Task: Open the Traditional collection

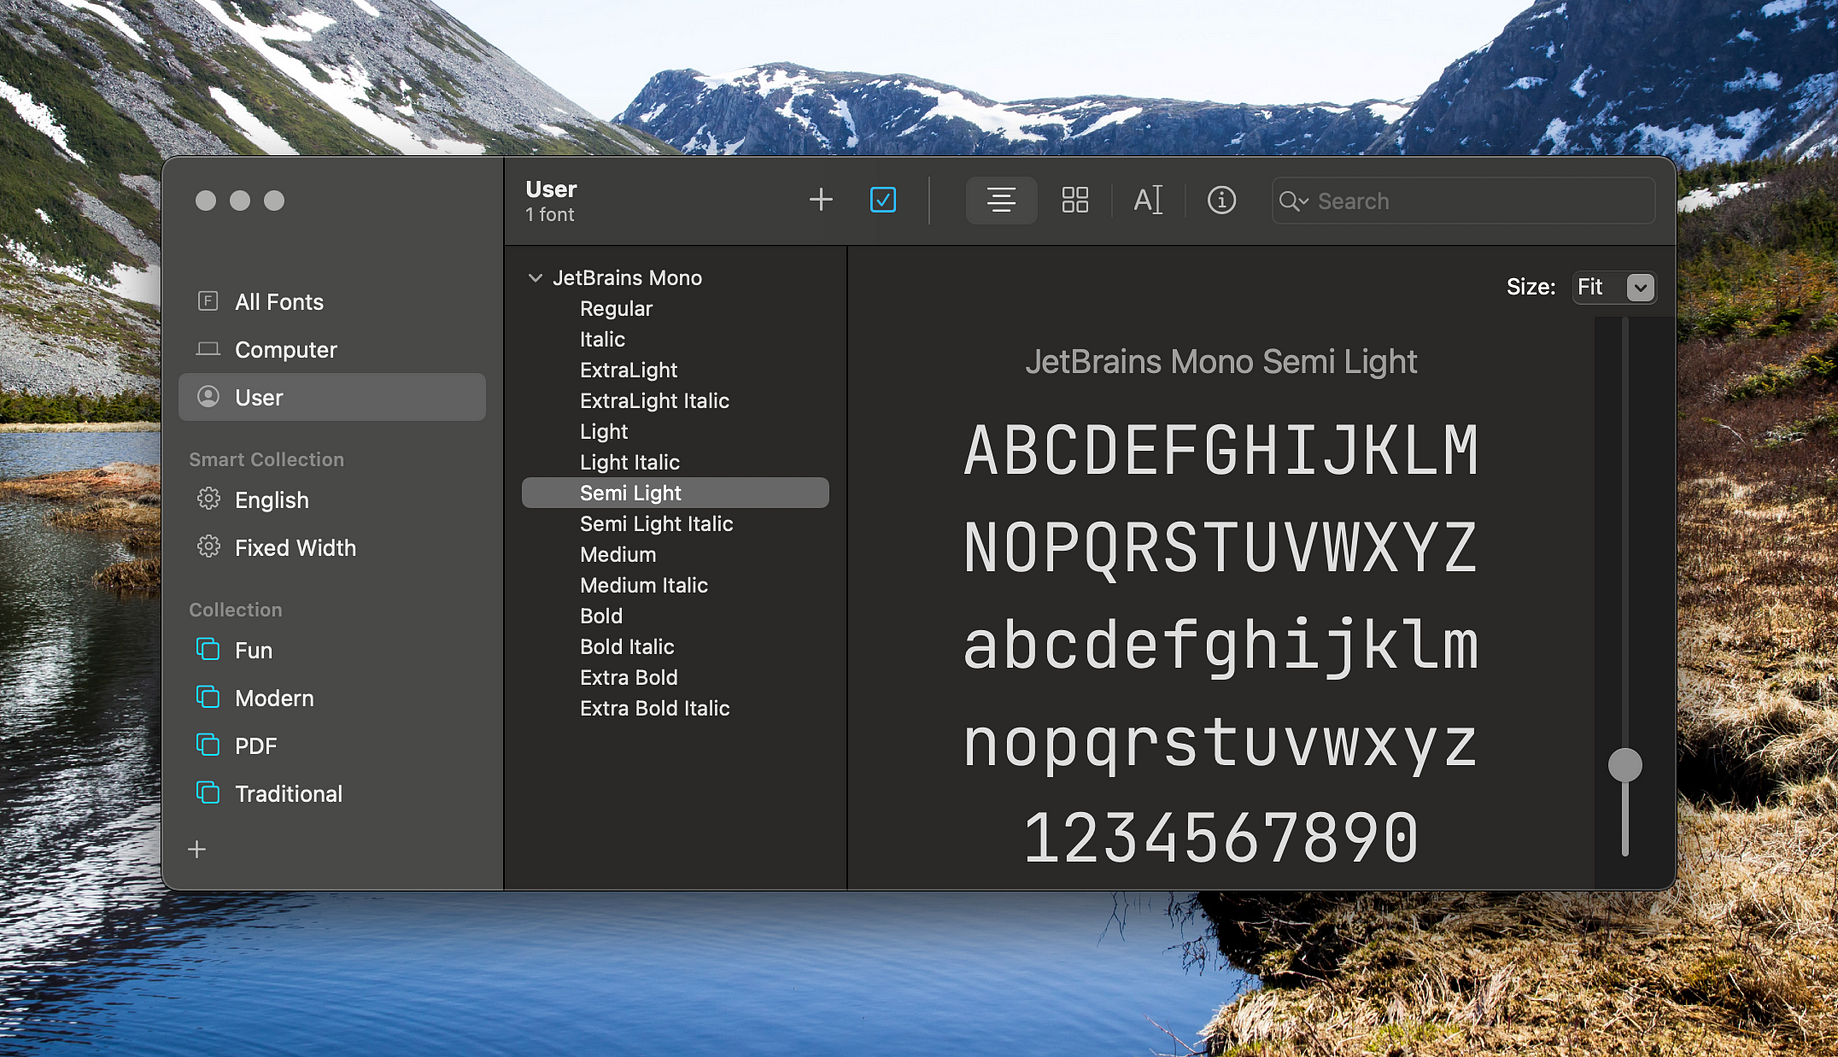Action: click(x=332, y=795)
